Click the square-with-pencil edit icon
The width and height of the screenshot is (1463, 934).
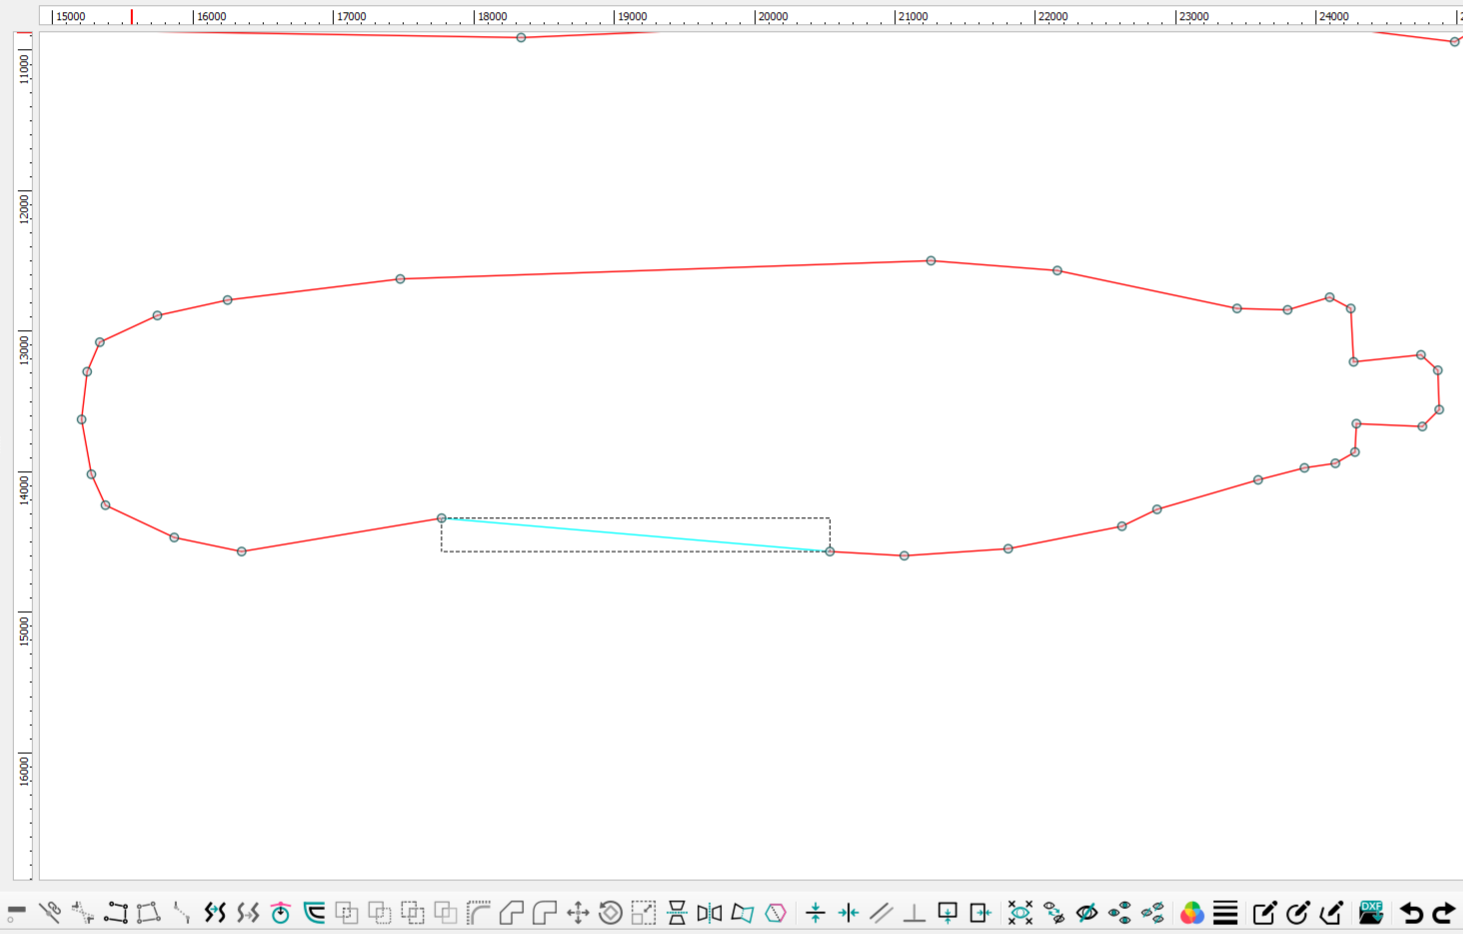[1264, 912]
